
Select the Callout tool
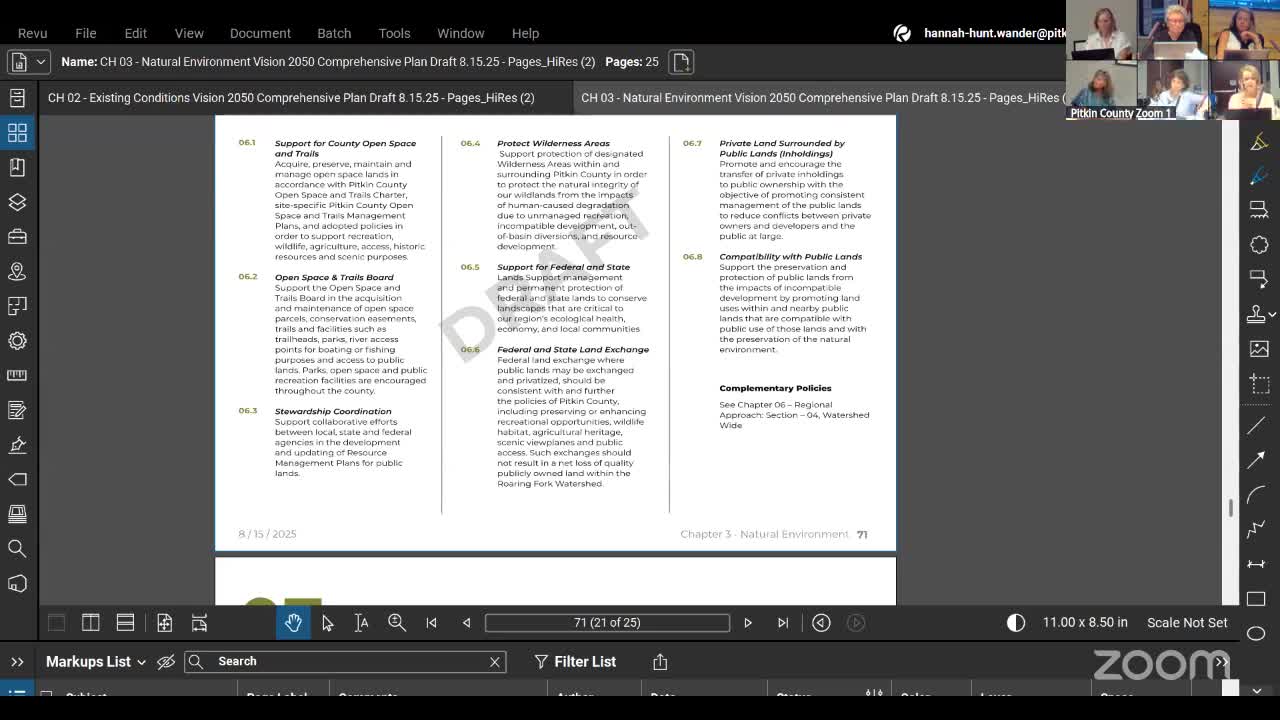click(x=1258, y=279)
